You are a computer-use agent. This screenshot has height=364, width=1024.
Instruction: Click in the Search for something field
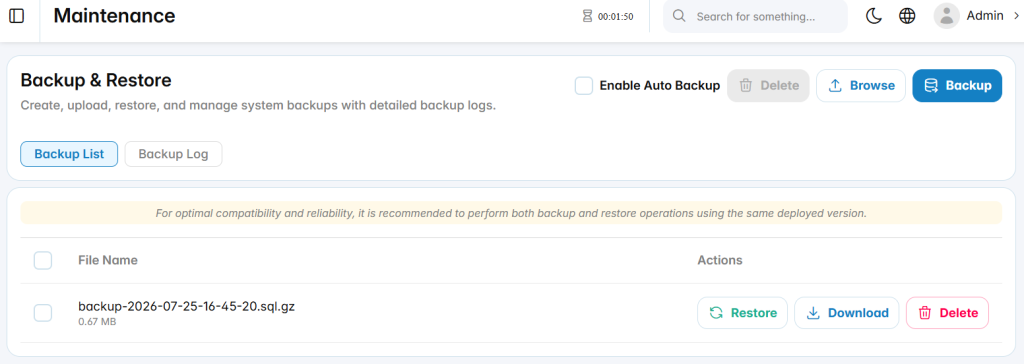(x=756, y=16)
